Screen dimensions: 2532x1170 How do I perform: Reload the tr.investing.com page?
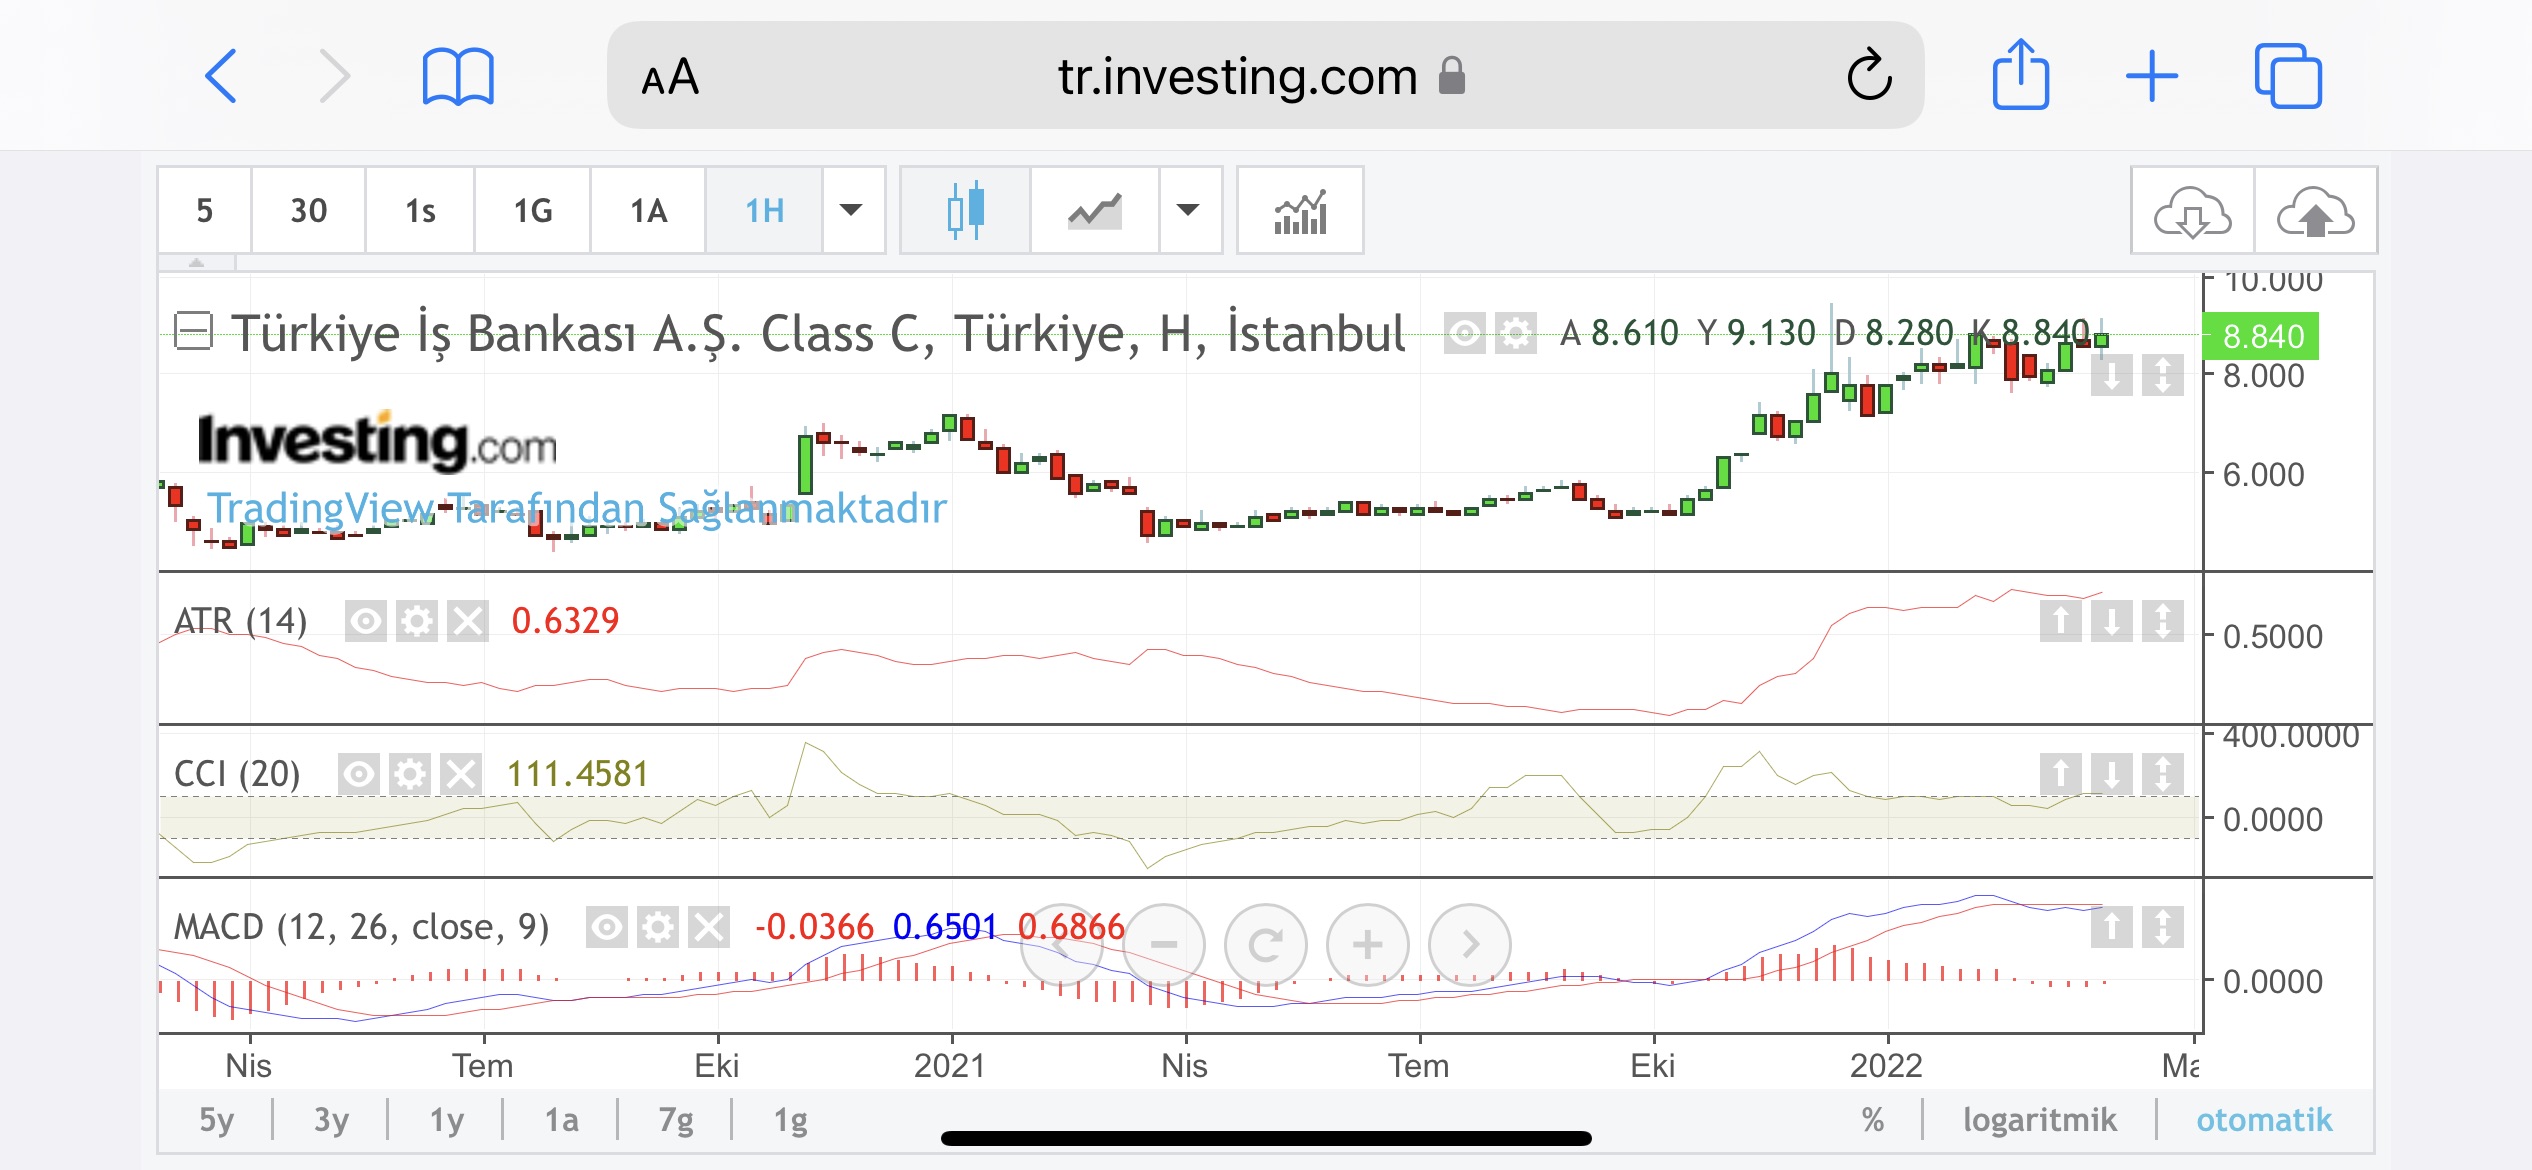(x=1869, y=75)
